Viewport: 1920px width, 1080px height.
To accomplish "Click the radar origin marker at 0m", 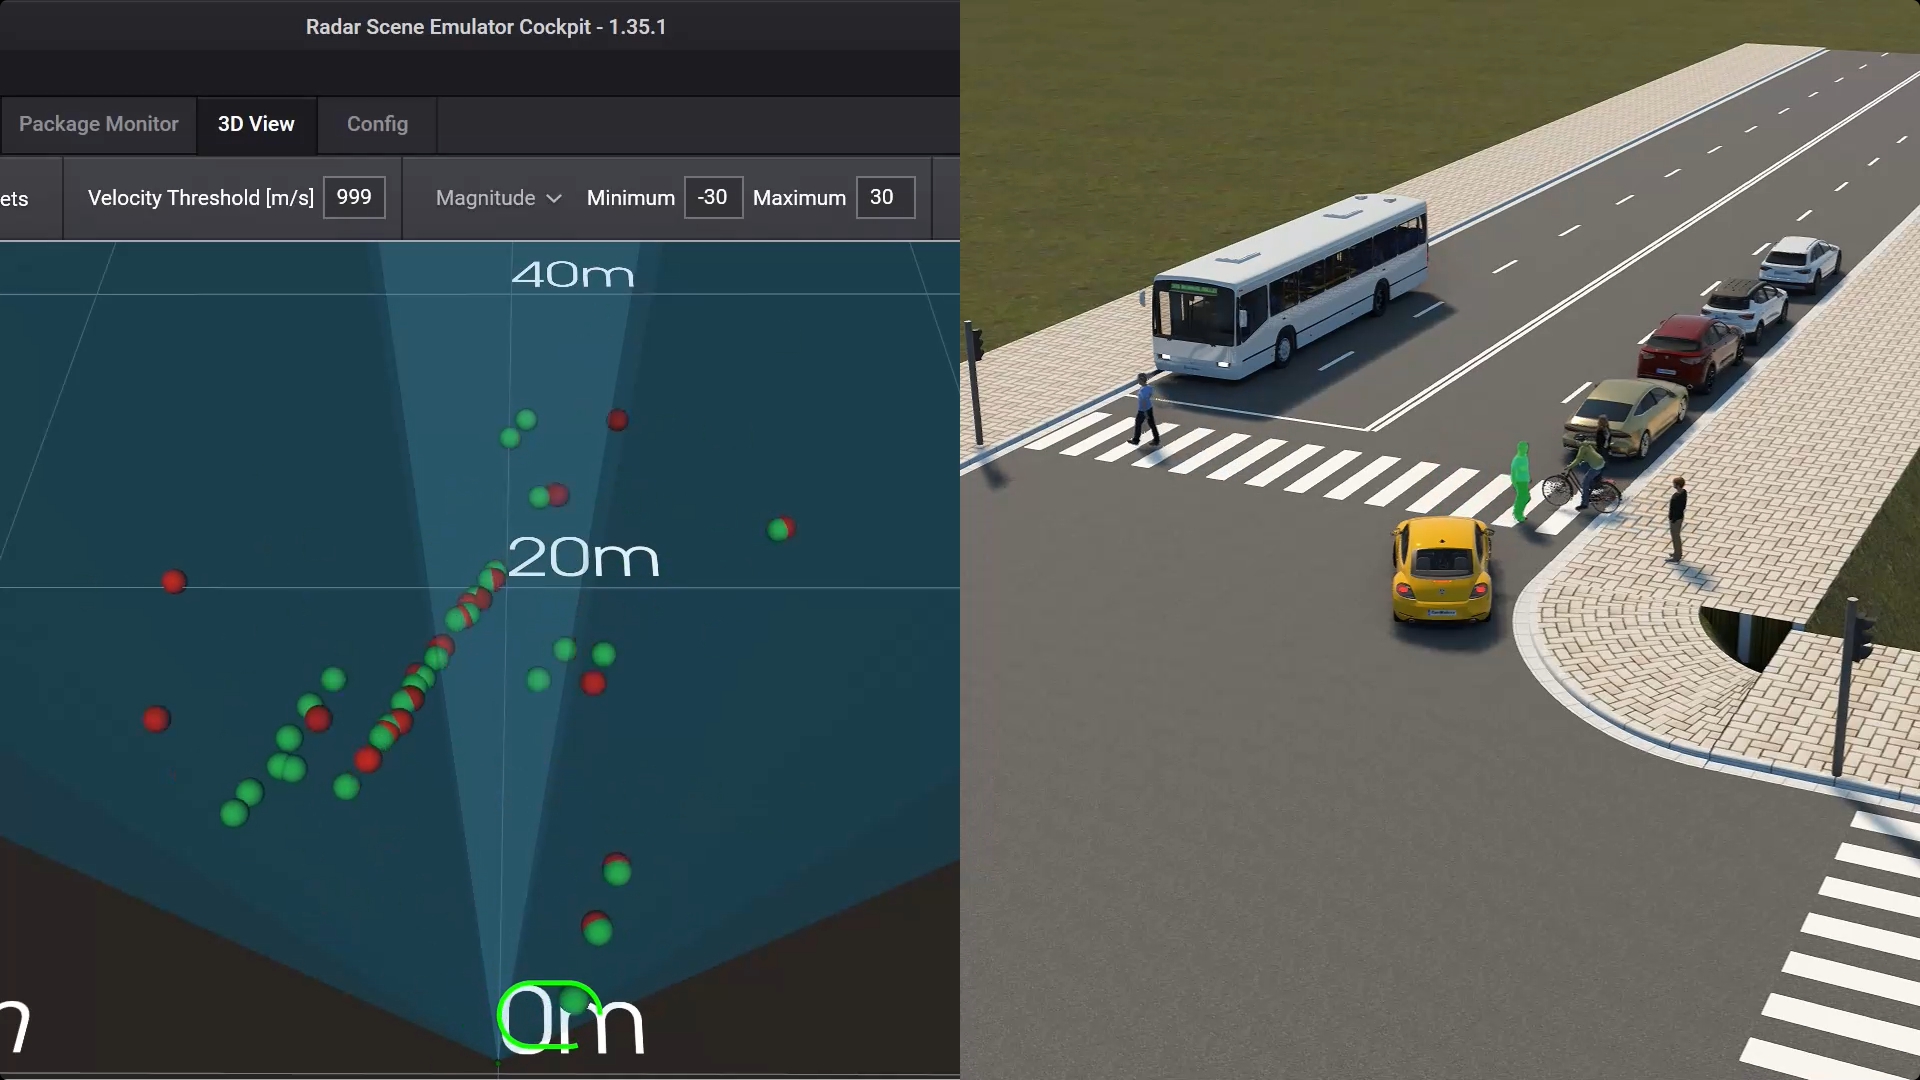I will click(549, 1013).
